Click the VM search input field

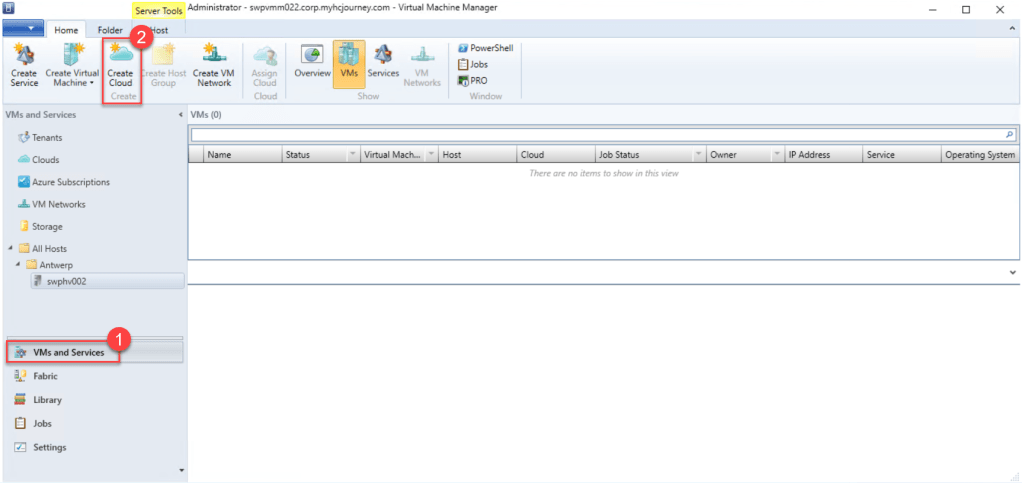(x=595, y=134)
